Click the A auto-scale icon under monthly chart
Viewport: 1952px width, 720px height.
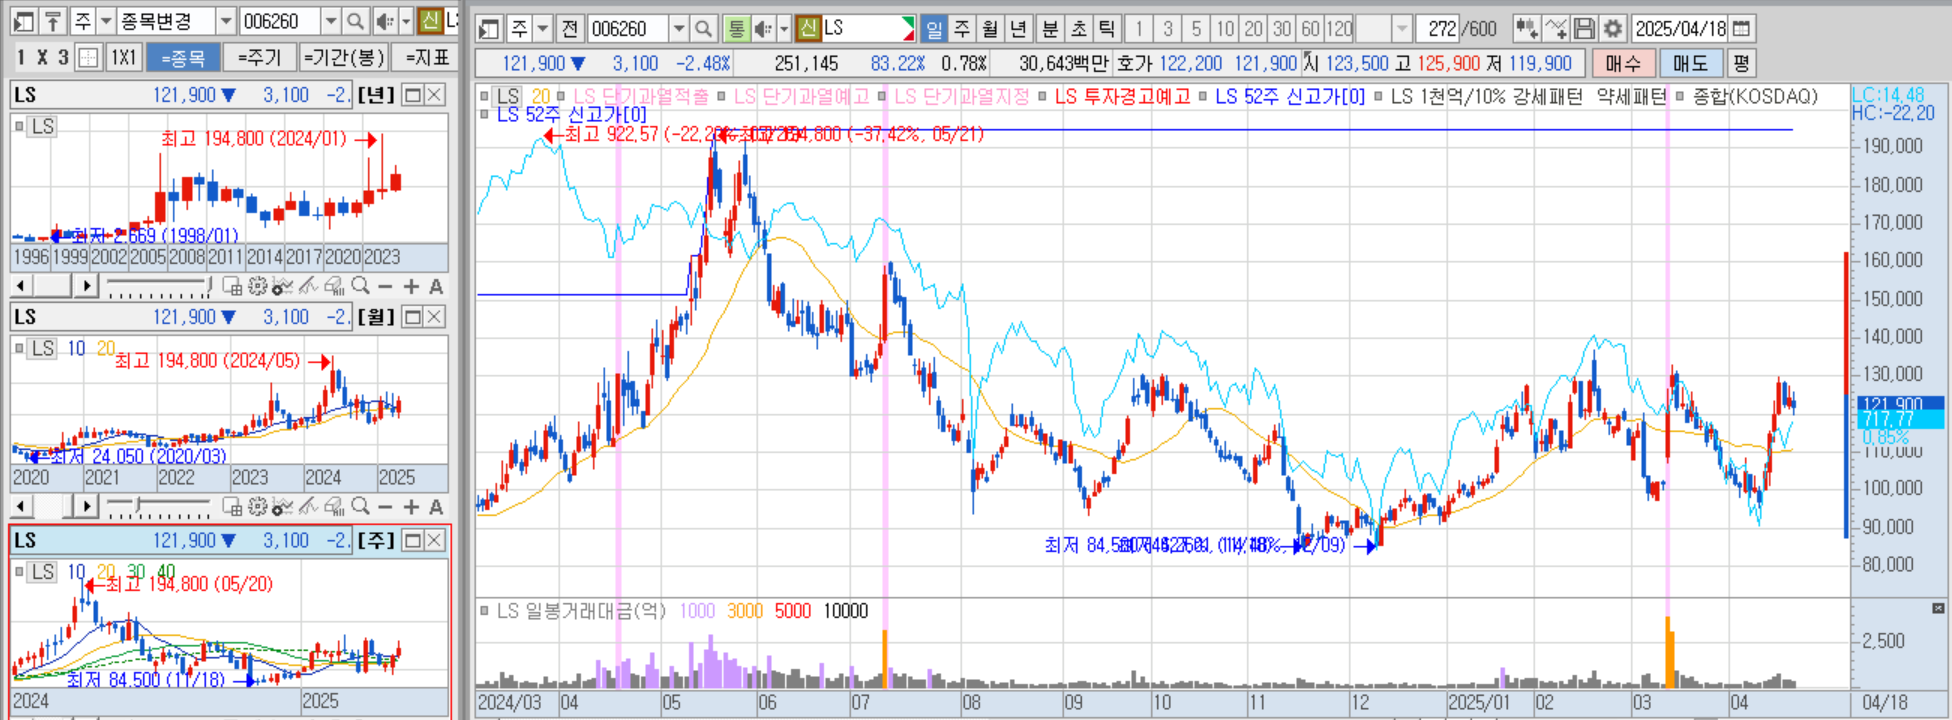click(436, 507)
